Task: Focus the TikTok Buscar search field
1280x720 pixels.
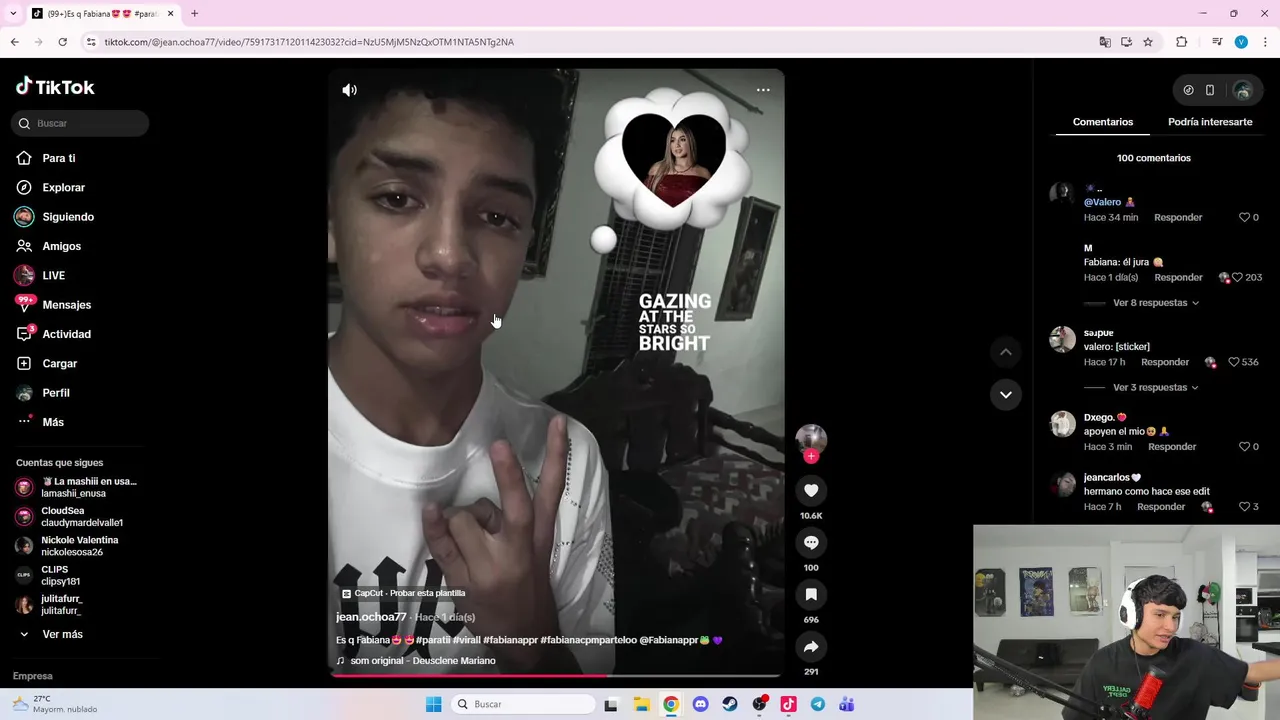Action: tap(81, 123)
